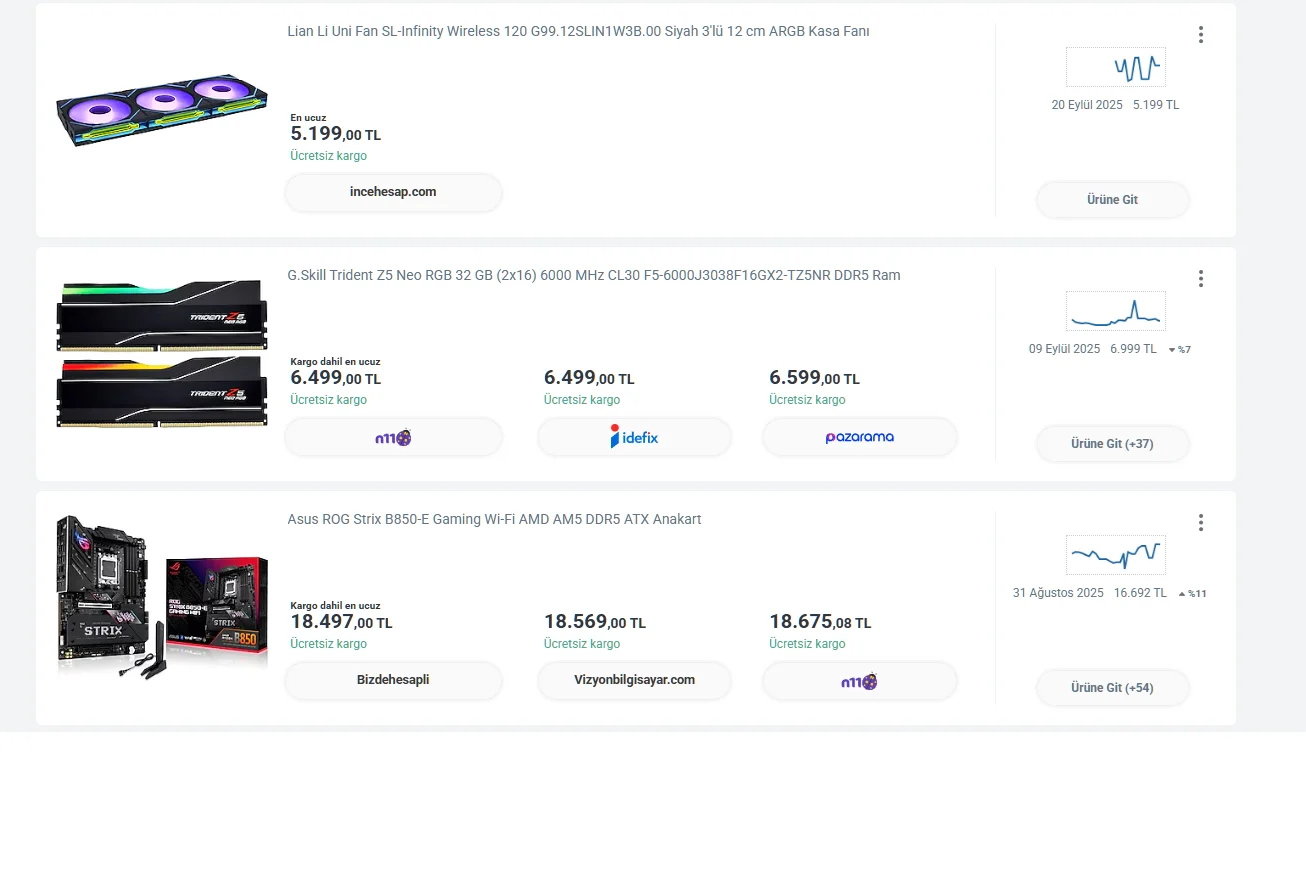Open Lian Li Uni Fan product title

click(578, 31)
